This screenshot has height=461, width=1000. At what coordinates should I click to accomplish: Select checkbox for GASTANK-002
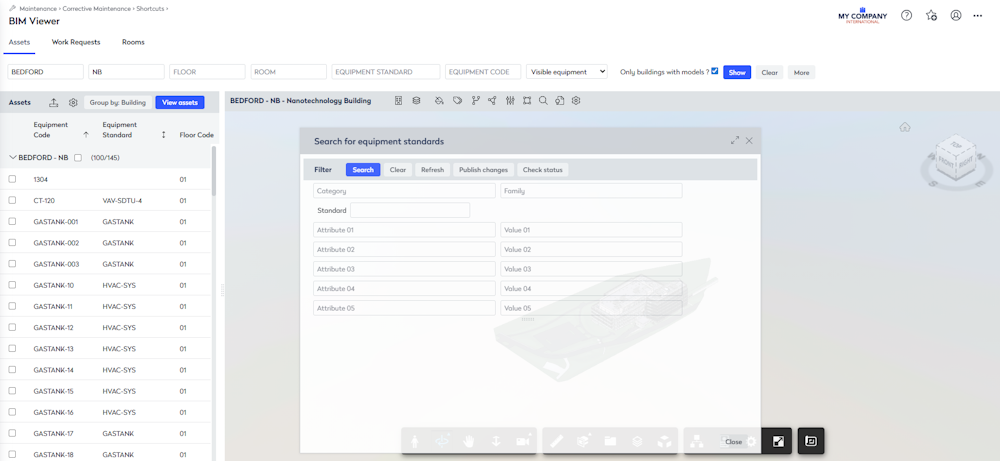tap(12, 243)
